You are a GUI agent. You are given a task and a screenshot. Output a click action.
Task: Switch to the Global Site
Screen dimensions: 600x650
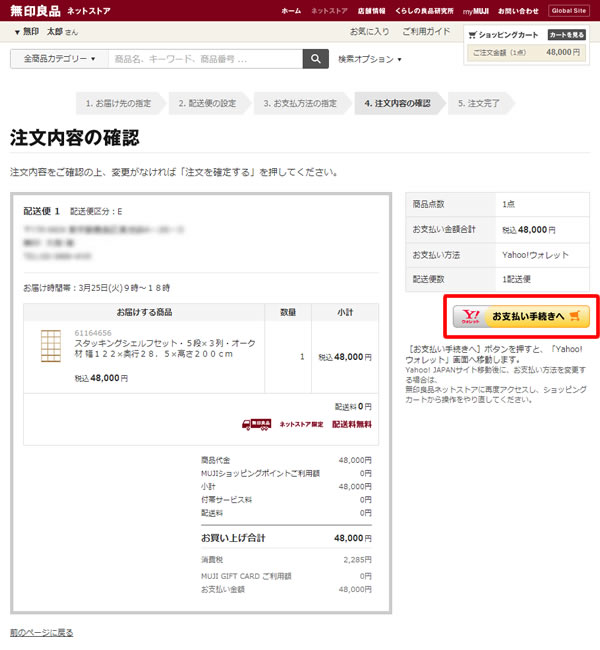tap(569, 11)
